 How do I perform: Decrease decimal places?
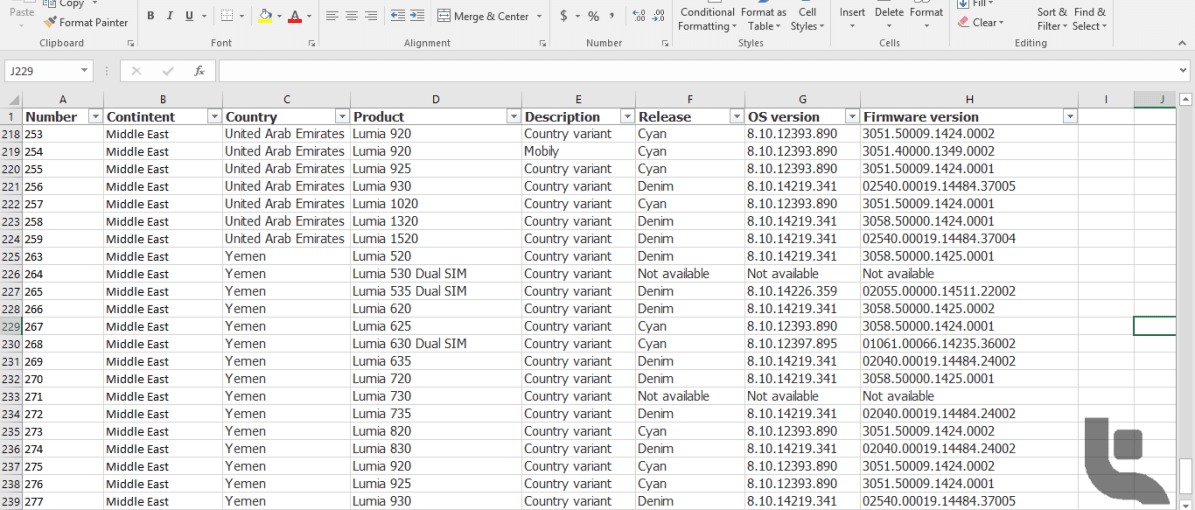tap(658, 16)
